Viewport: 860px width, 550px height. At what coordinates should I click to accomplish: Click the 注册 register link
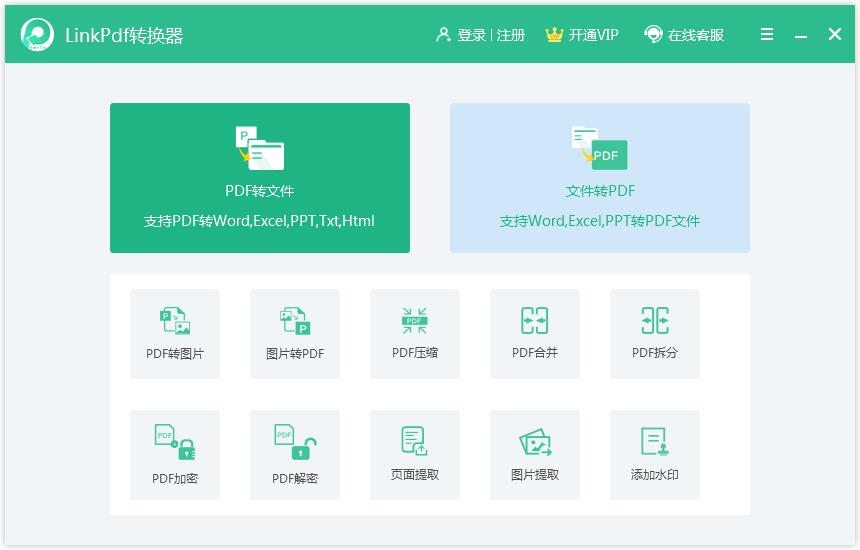511,35
